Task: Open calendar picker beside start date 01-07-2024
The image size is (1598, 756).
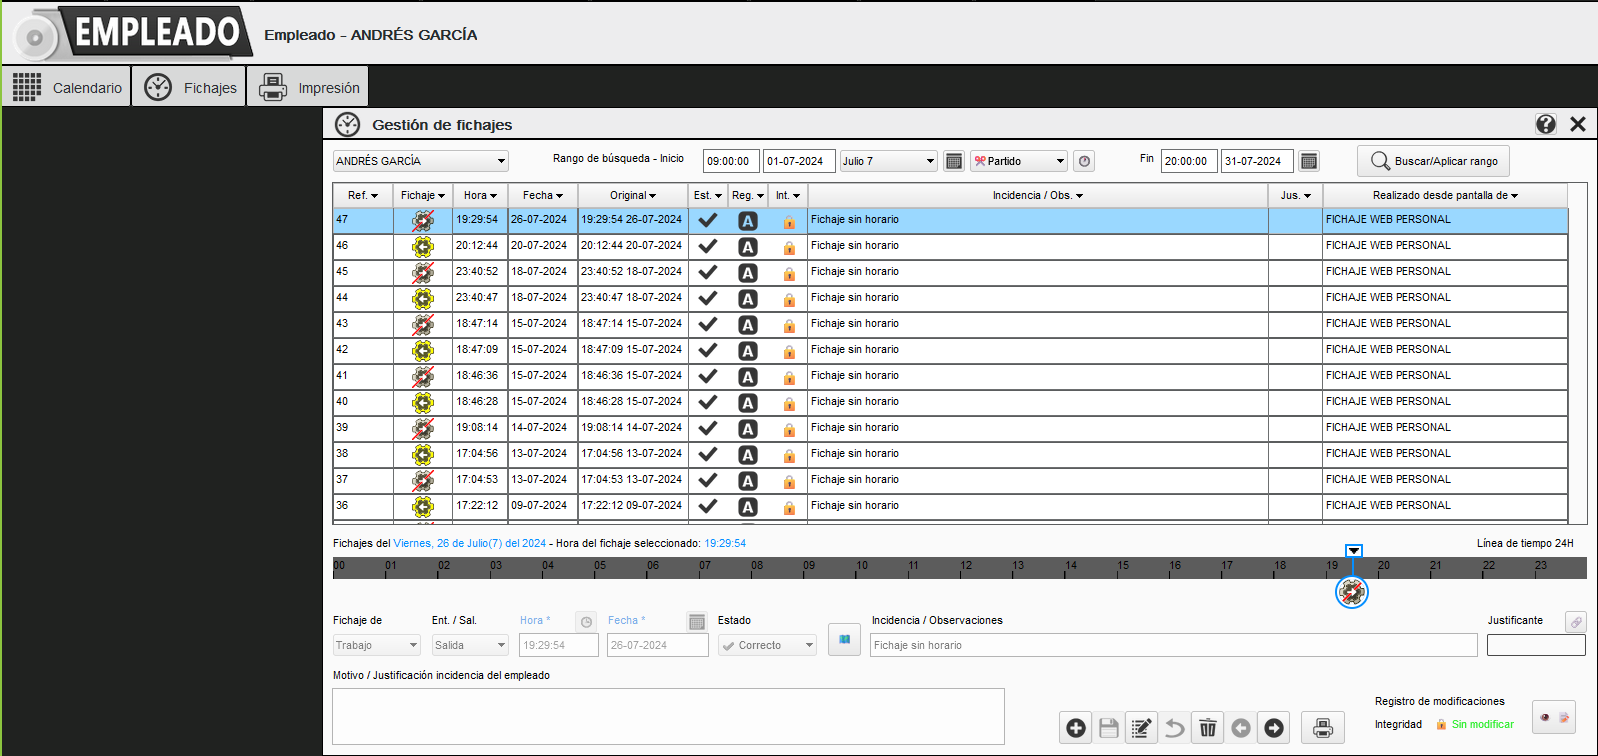Action: 954,161
